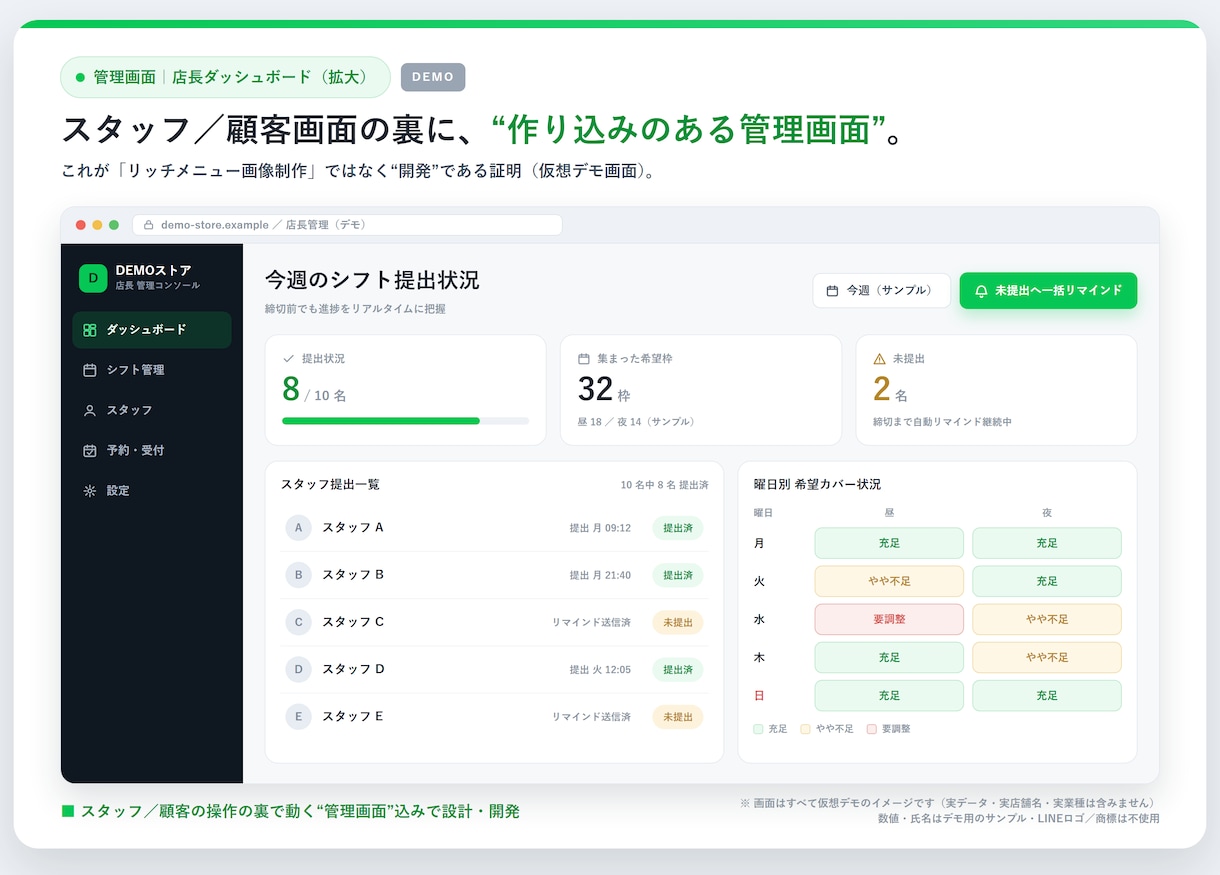Click the 設定 gear icon
Screen dimensions: 1220x875
click(x=90, y=491)
